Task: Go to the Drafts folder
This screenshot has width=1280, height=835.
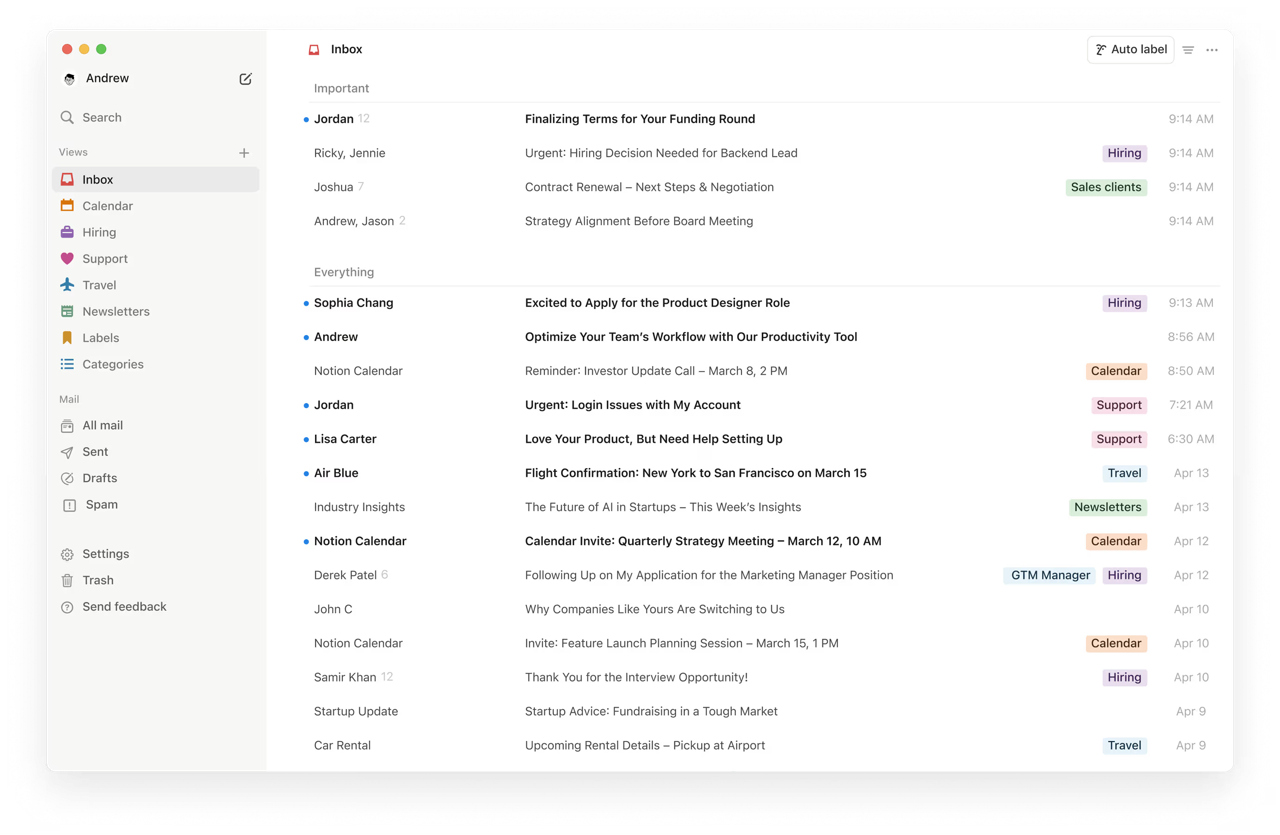Action: point(99,478)
